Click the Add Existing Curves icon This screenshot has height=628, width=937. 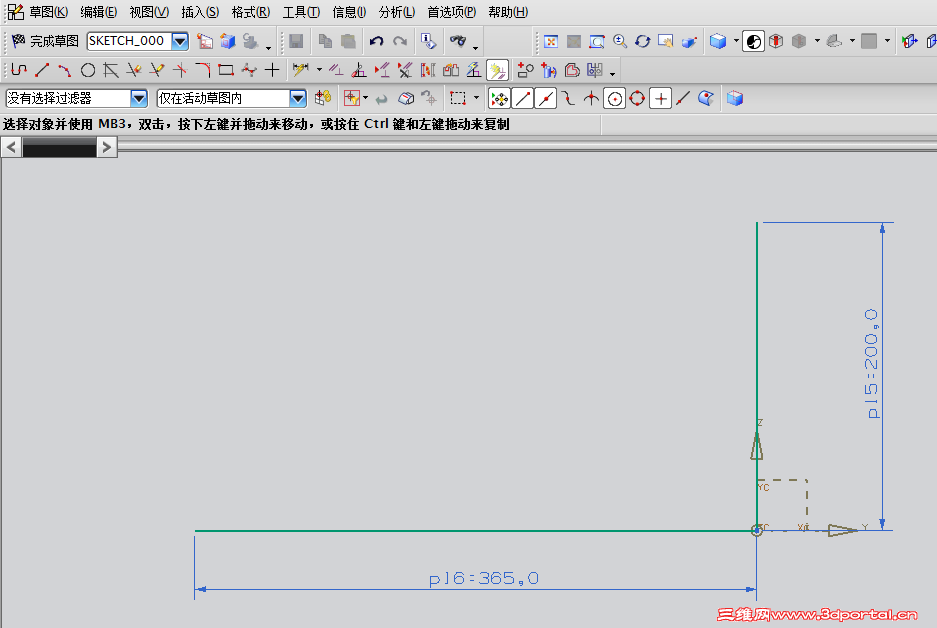point(525,71)
